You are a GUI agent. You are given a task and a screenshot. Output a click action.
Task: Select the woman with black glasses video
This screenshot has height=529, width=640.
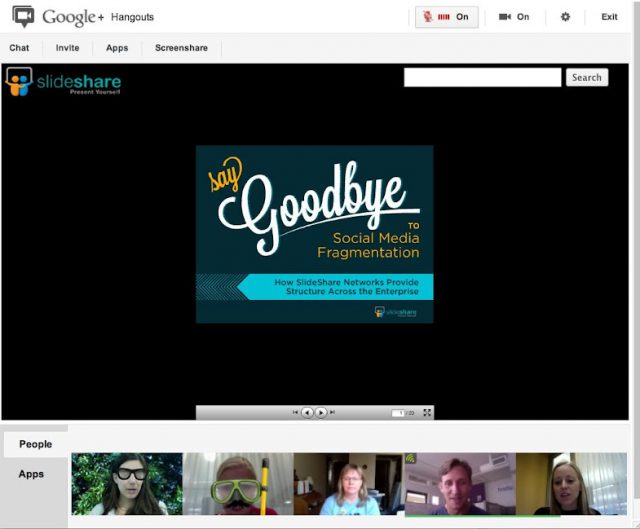tap(127, 484)
